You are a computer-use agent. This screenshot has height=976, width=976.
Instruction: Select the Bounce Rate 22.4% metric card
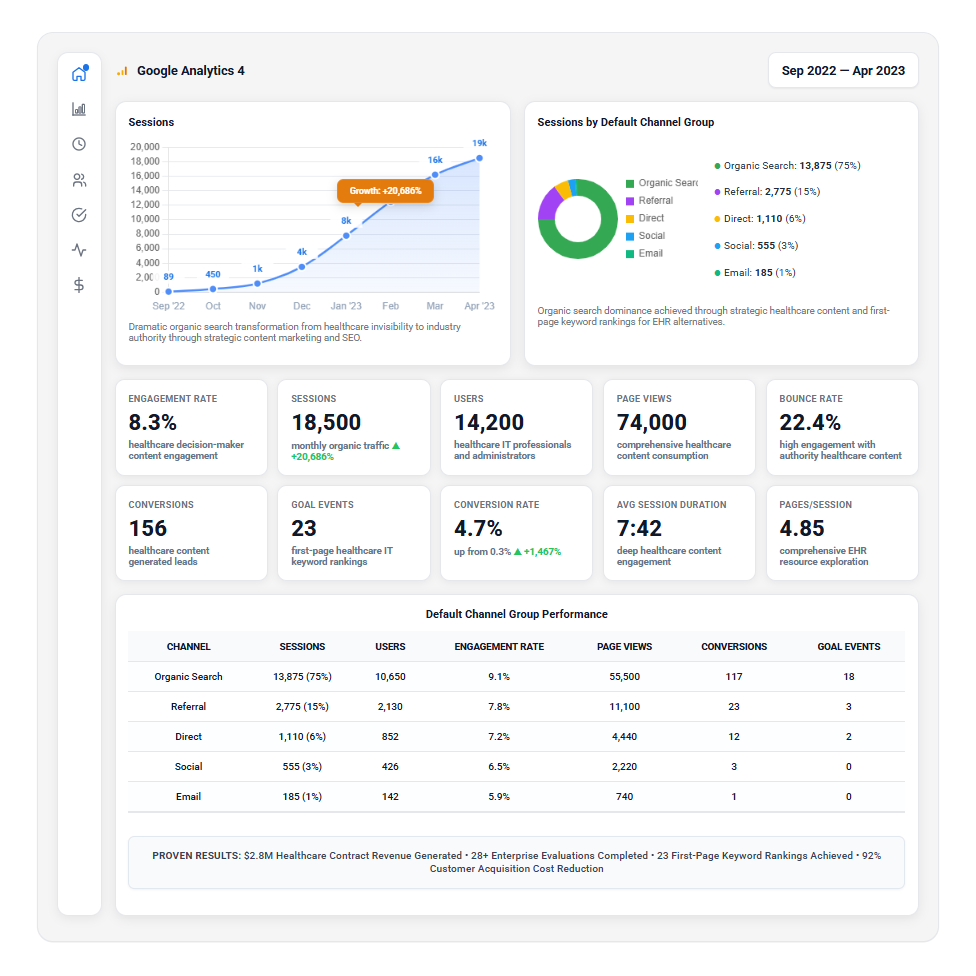point(842,427)
